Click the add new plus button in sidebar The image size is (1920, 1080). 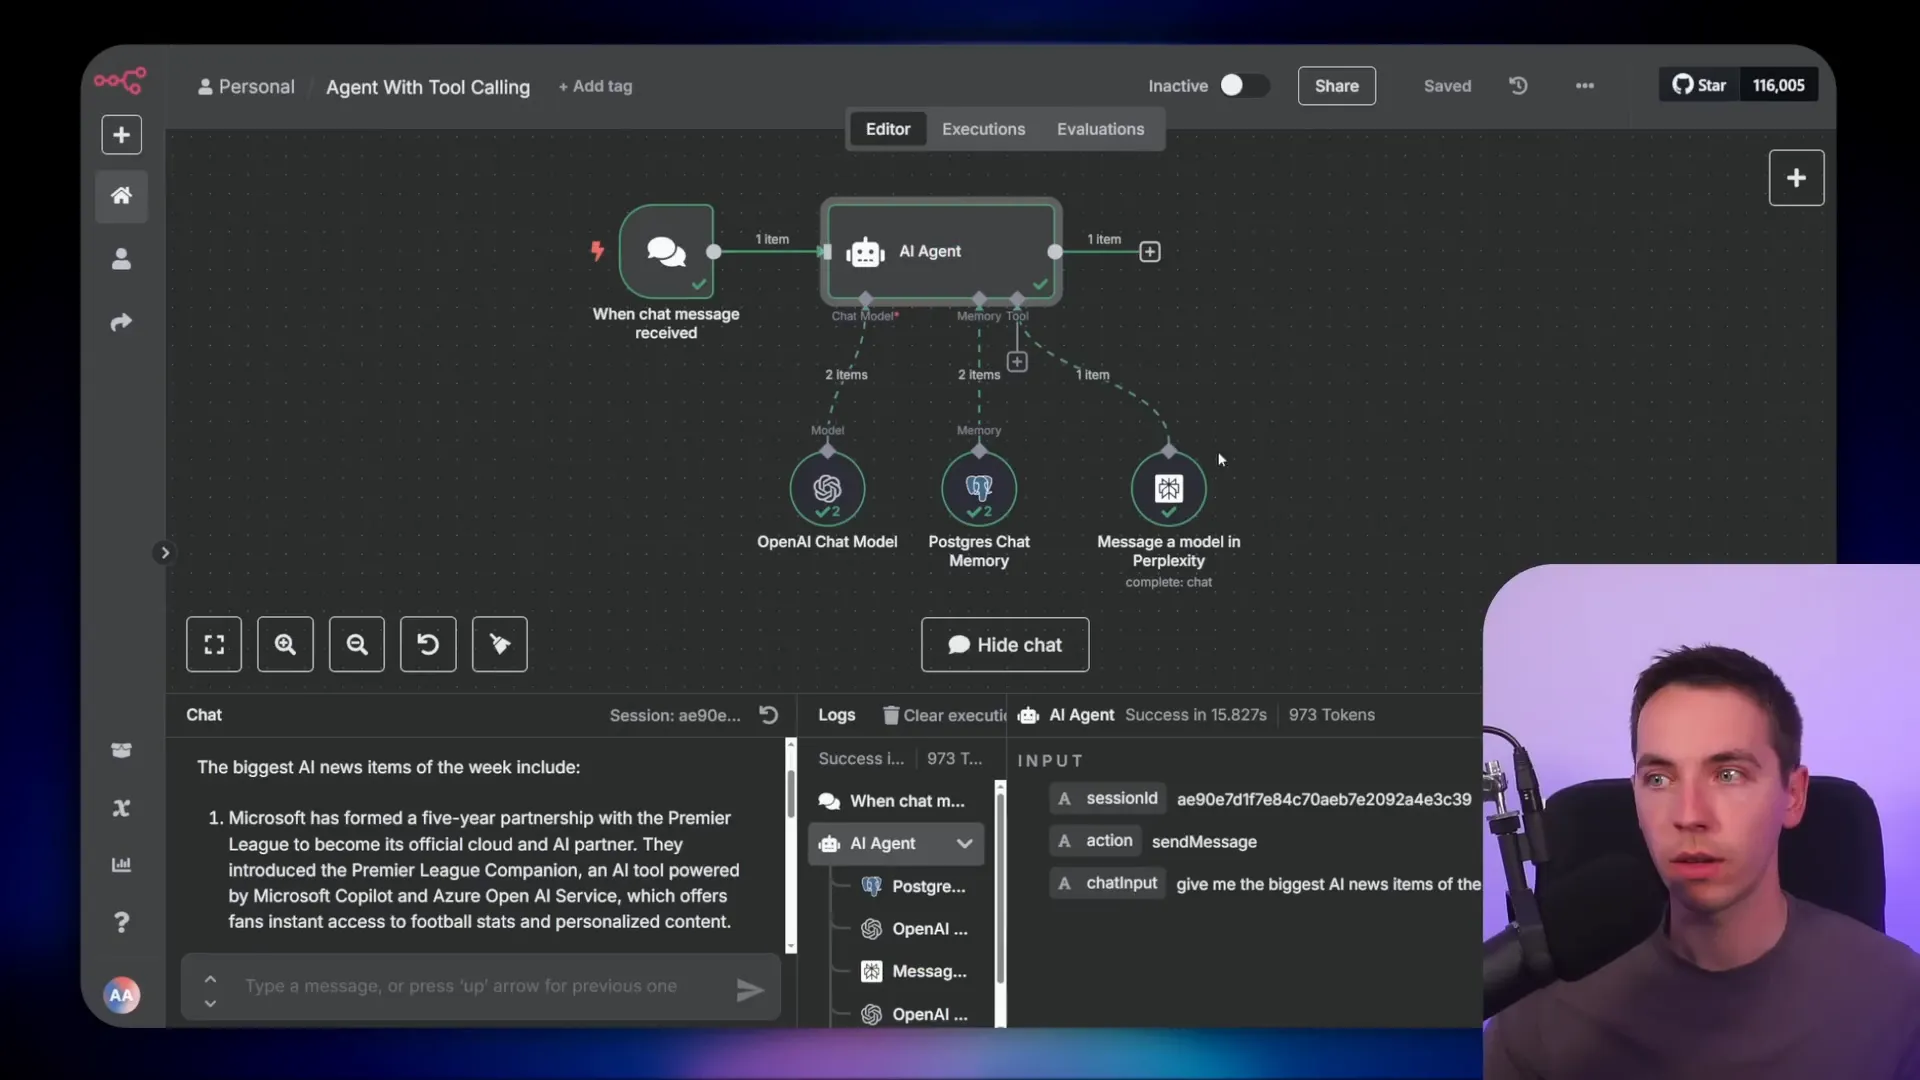tap(121, 135)
